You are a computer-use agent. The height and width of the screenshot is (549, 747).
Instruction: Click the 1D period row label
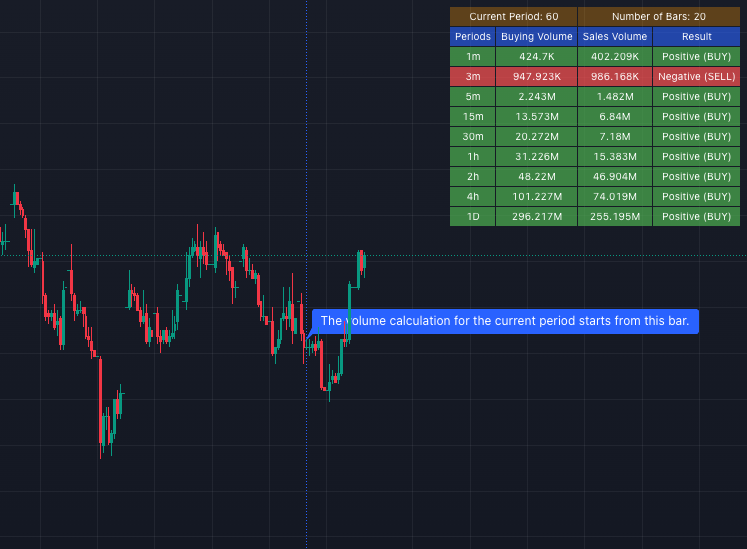pos(472,216)
